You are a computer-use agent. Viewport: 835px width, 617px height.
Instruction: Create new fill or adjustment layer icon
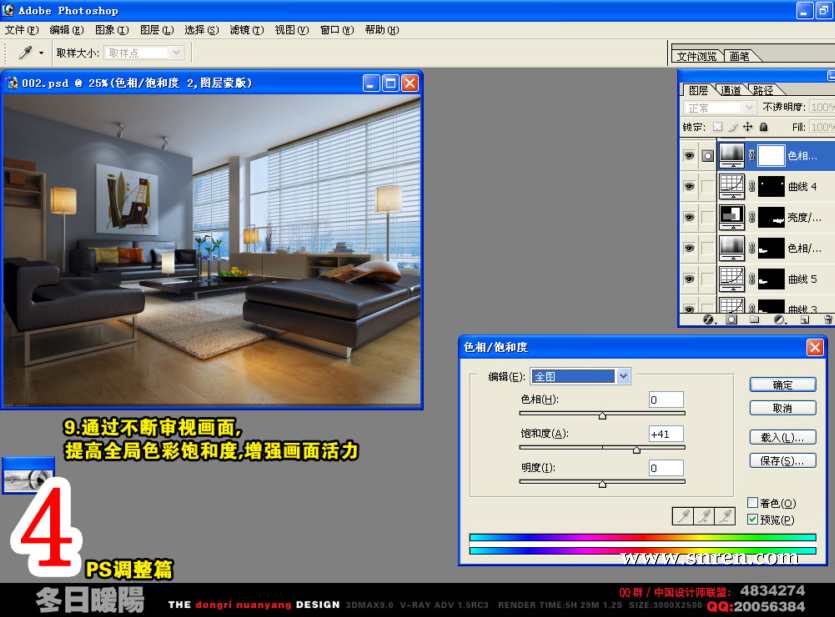(x=780, y=319)
